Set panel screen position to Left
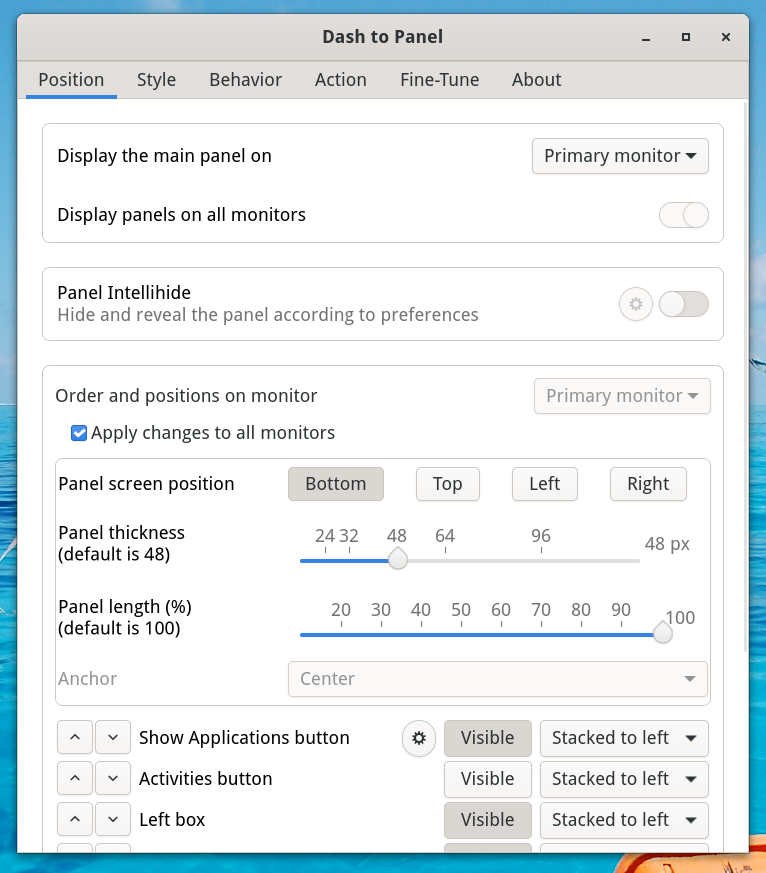This screenshot has height=873, width=766. point(544,484)
